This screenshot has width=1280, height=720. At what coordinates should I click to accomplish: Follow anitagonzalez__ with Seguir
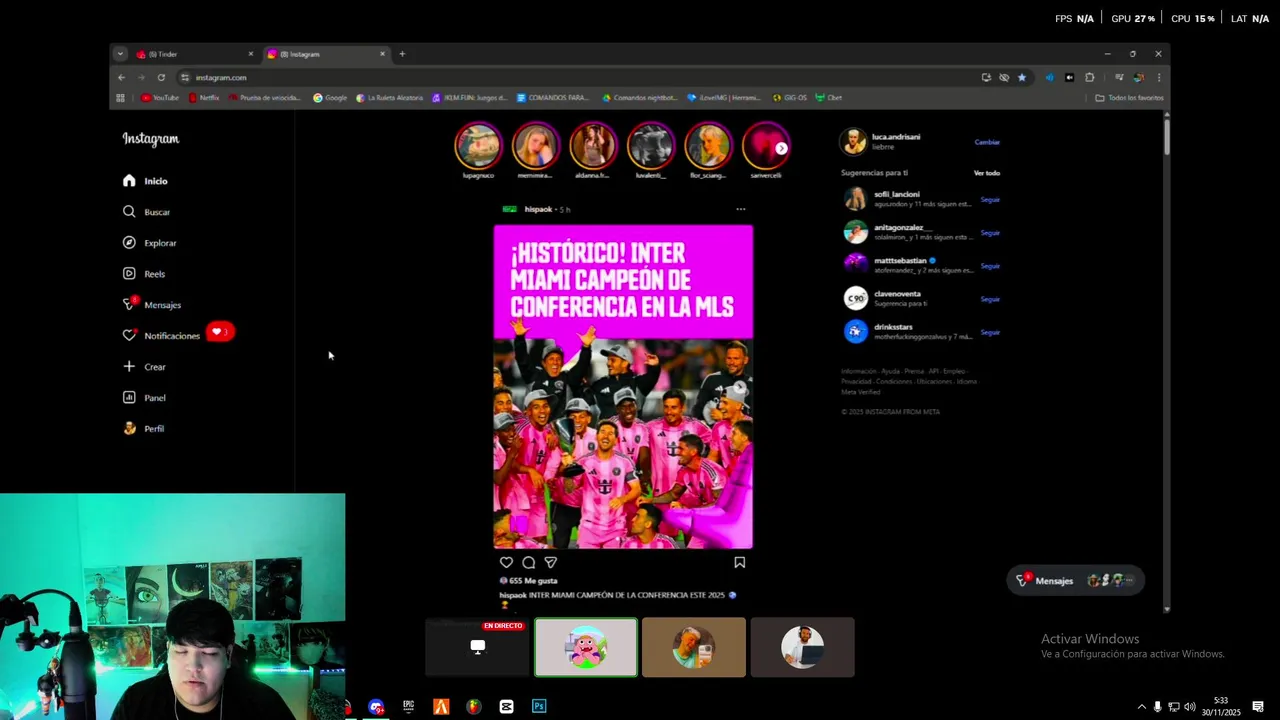[990, 233]
